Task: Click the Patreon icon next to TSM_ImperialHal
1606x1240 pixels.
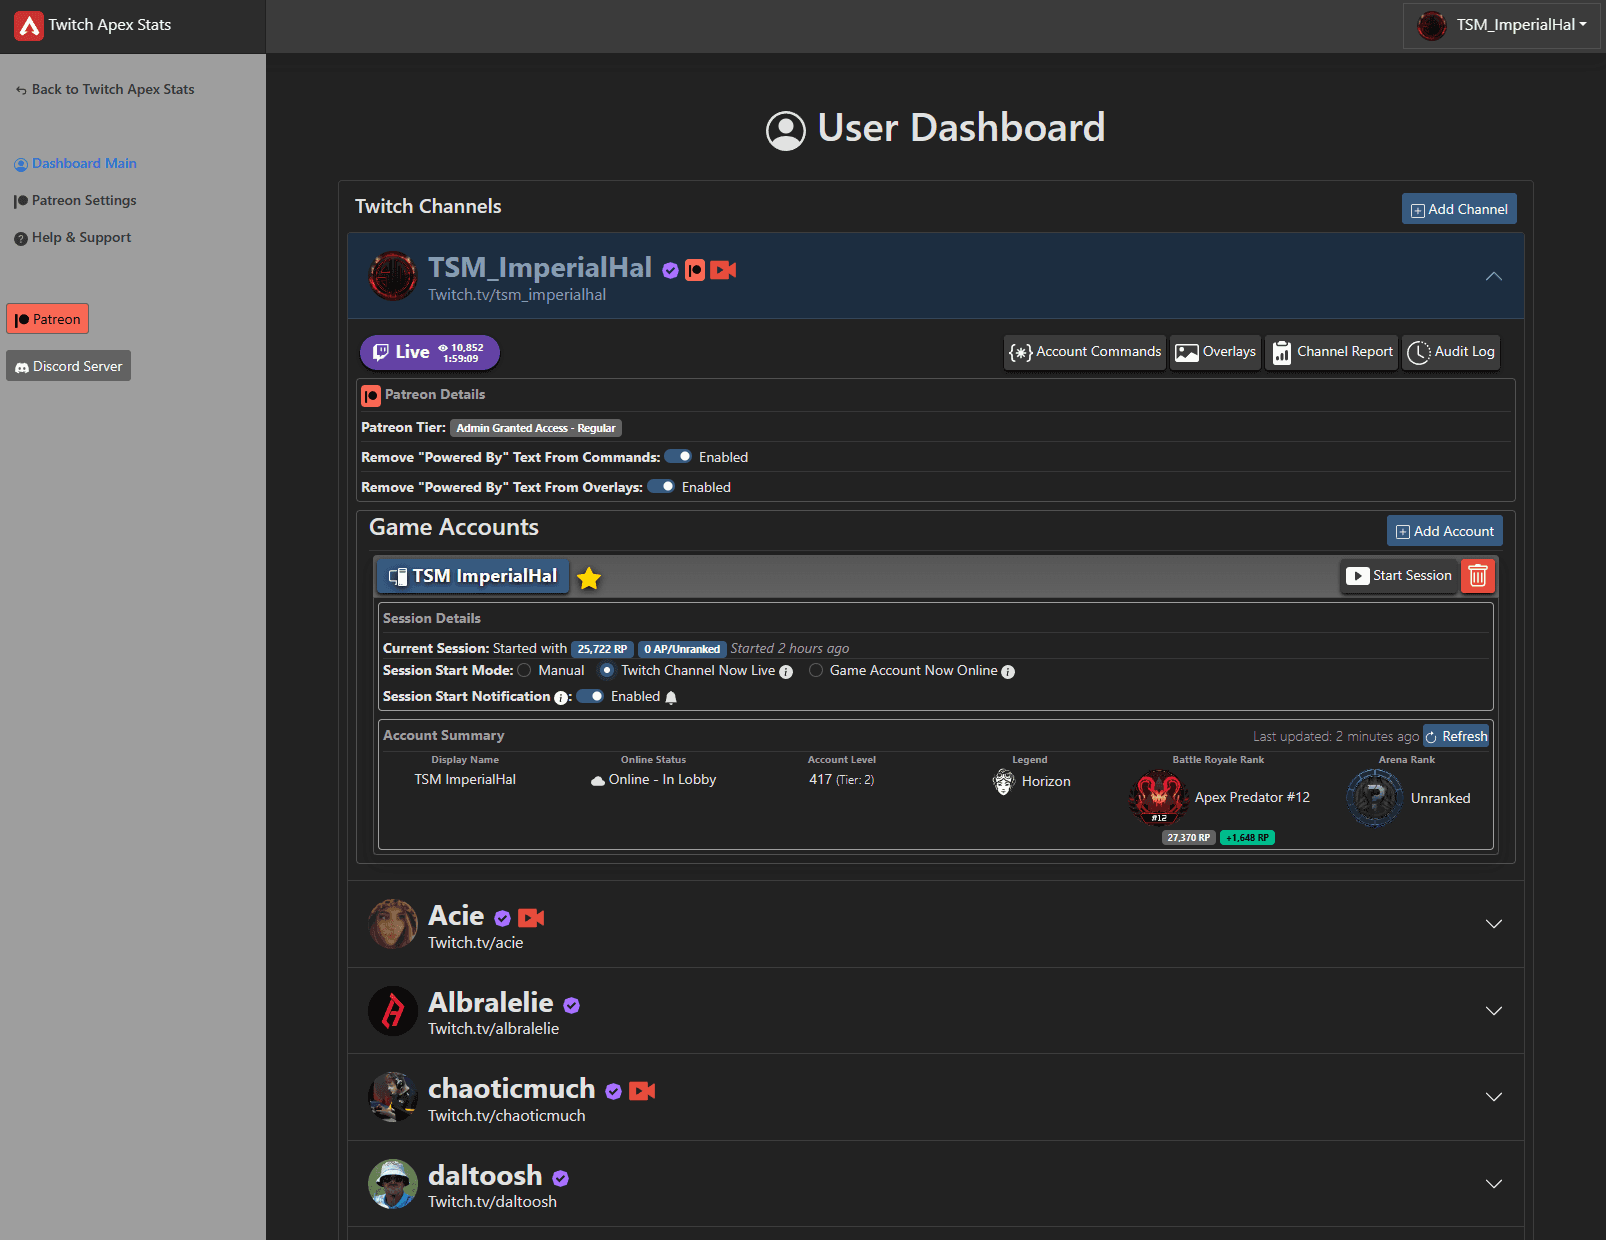Action: 695,270
